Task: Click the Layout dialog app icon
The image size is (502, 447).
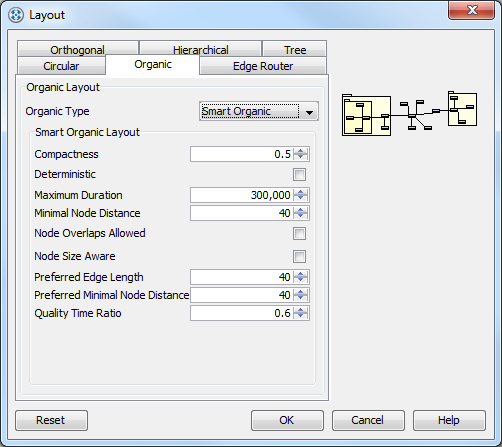Action: 16,15
